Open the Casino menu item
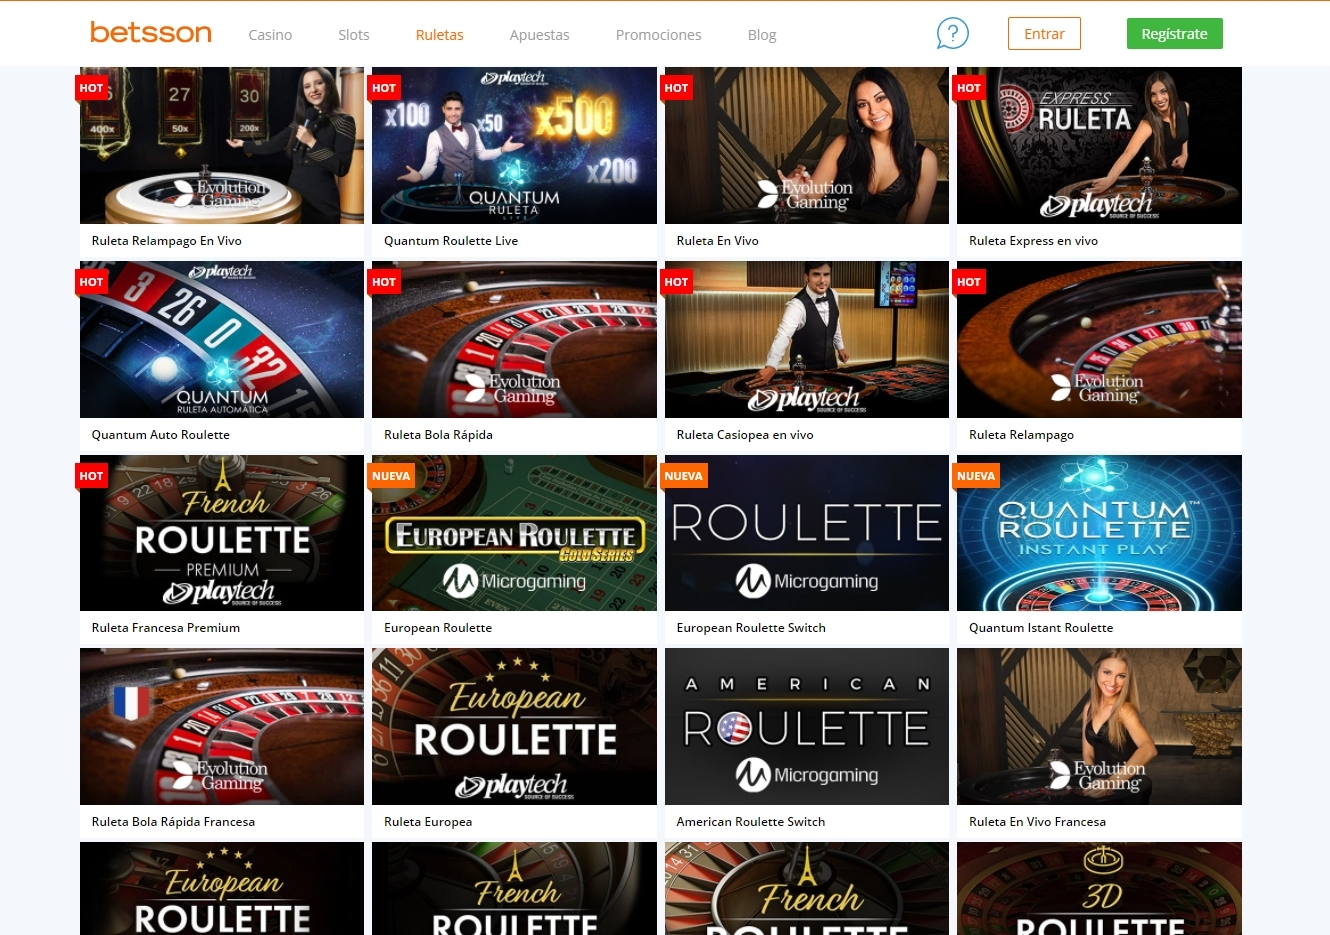 270,35
